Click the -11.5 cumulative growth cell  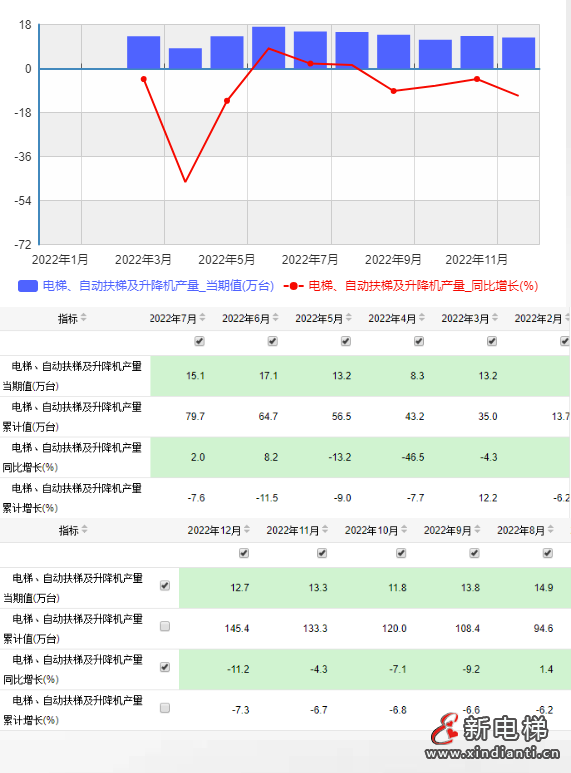[267, 498]
